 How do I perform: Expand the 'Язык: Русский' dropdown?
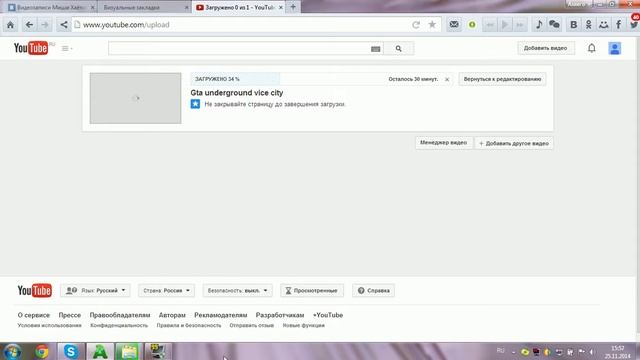[x=96, y=291]
